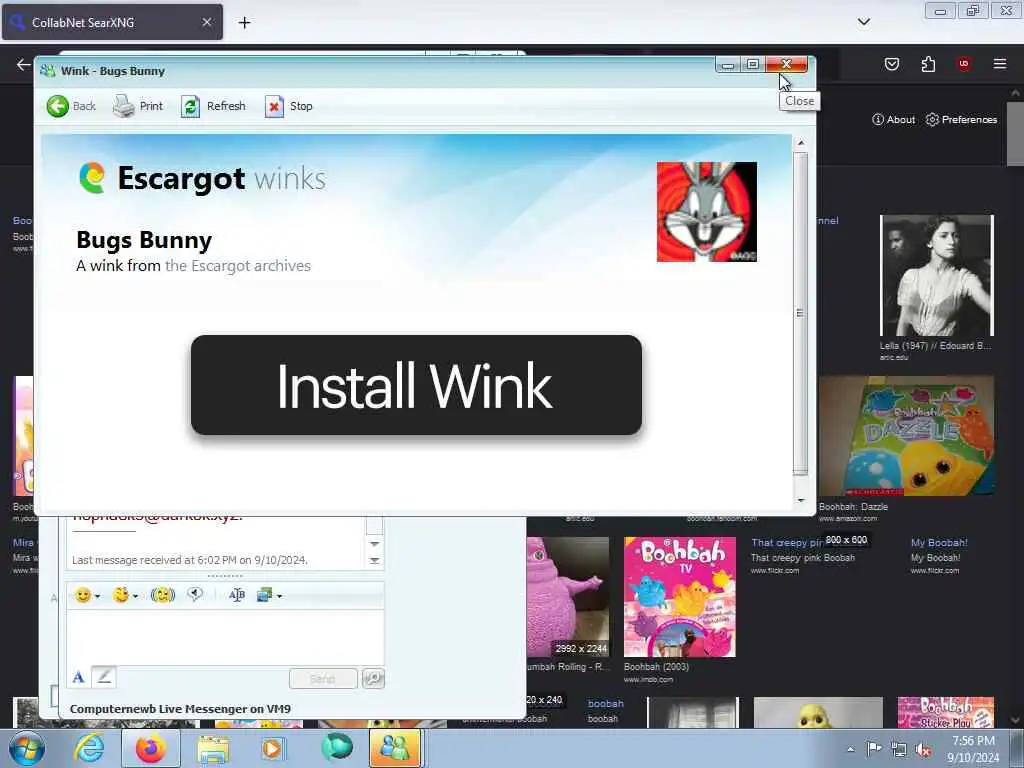Image resolution: width=1024 pixels, height=768 pixels.
Task: Click the background picture icon in Messenger
Action: (264, 595)
